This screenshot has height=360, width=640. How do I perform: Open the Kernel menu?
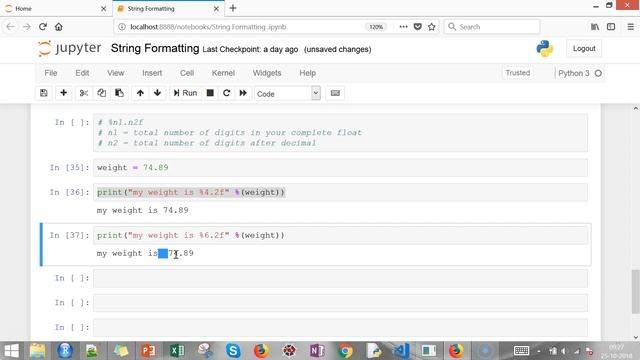point(223,73)
